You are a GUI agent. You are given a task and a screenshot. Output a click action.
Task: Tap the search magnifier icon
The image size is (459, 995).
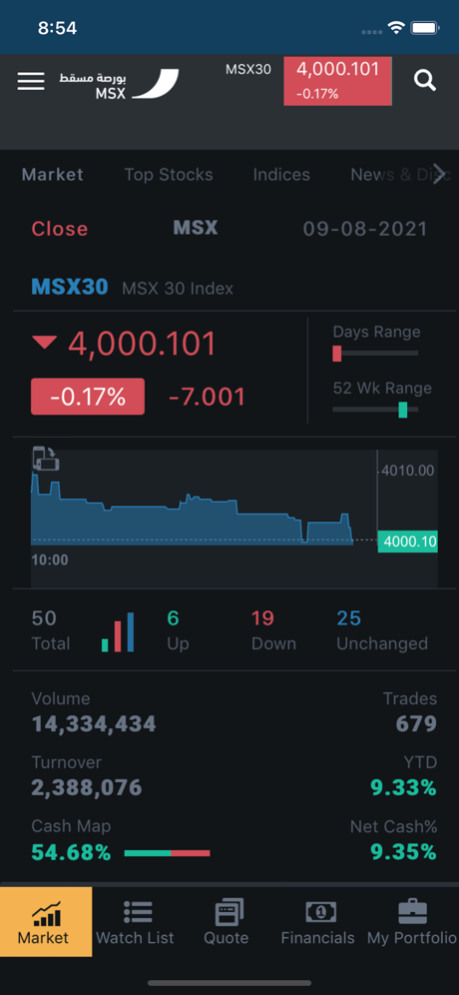(425, 81)
